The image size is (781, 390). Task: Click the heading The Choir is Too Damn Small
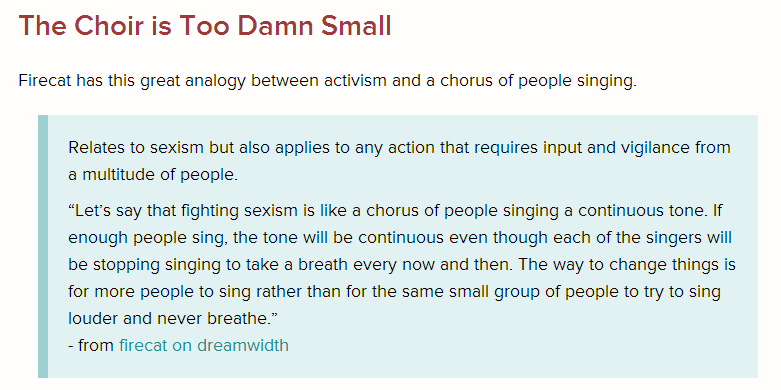coord(205,26)
